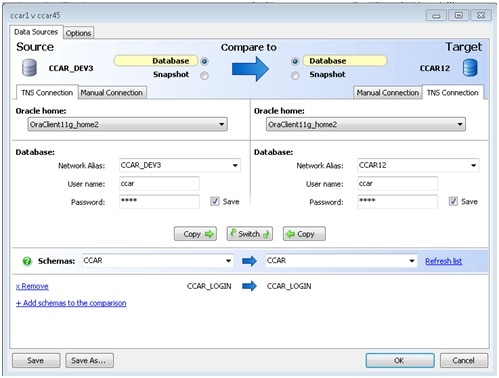Click Add schemas to the comparison link
499x378 pixels.
pyautogui.click(x=71, y=303)
